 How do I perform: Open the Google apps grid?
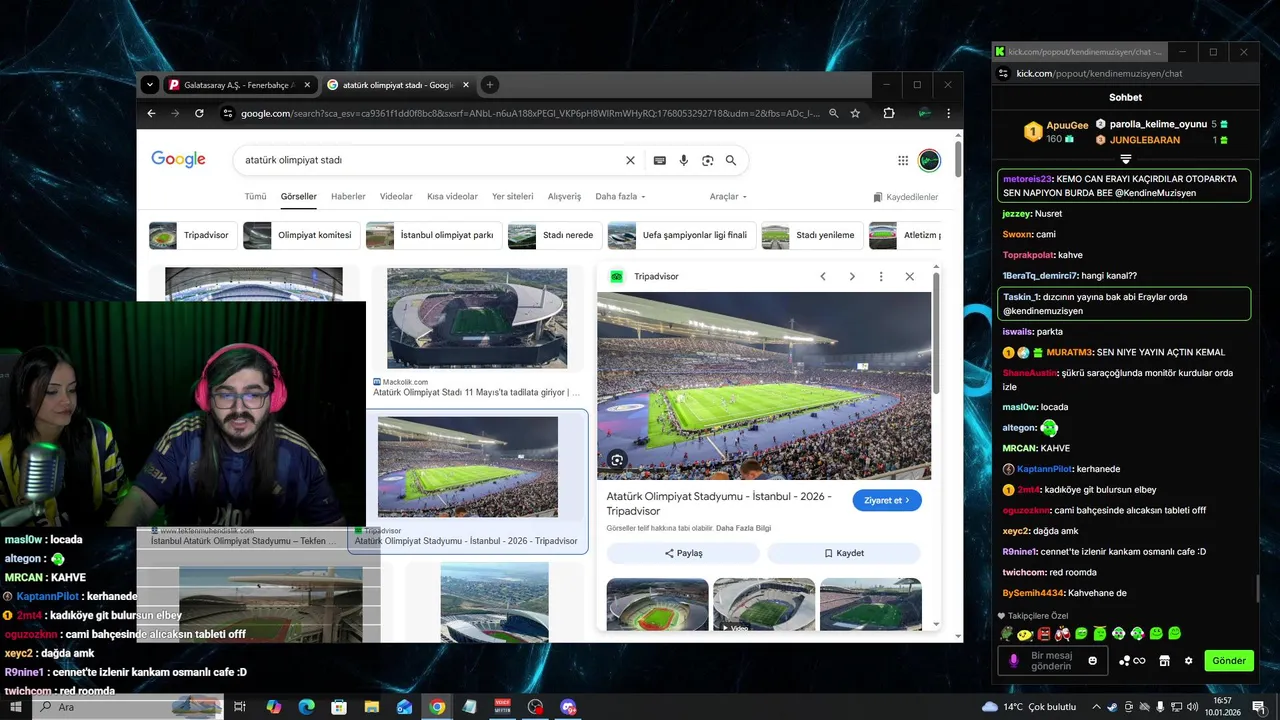[x=903, y=160]
